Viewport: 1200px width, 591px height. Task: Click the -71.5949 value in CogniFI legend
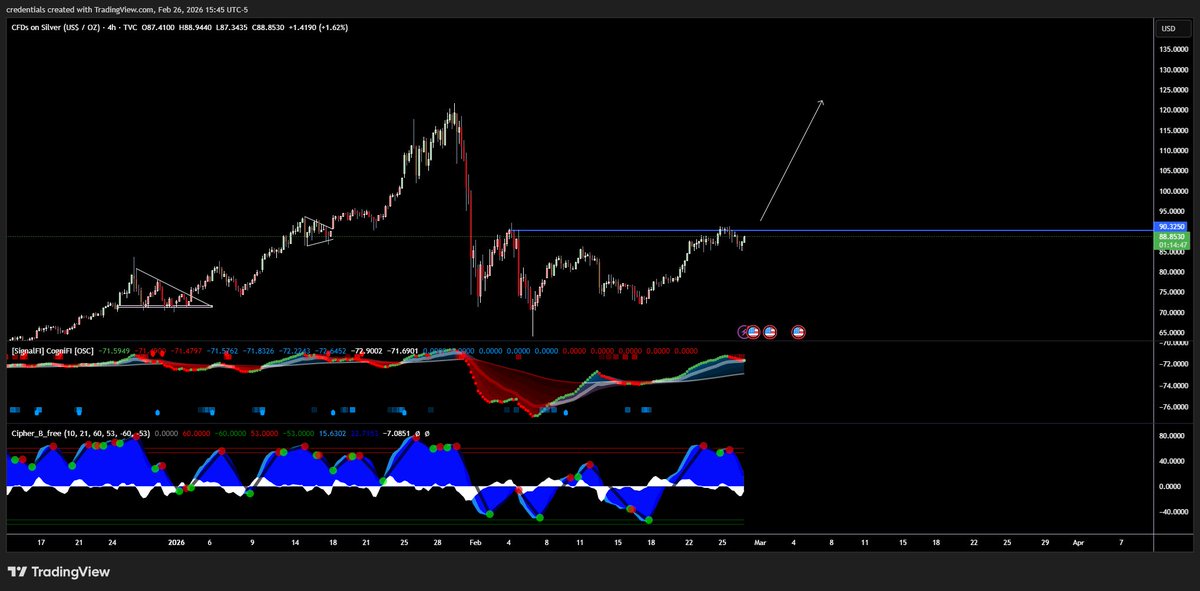coord(115,351)
